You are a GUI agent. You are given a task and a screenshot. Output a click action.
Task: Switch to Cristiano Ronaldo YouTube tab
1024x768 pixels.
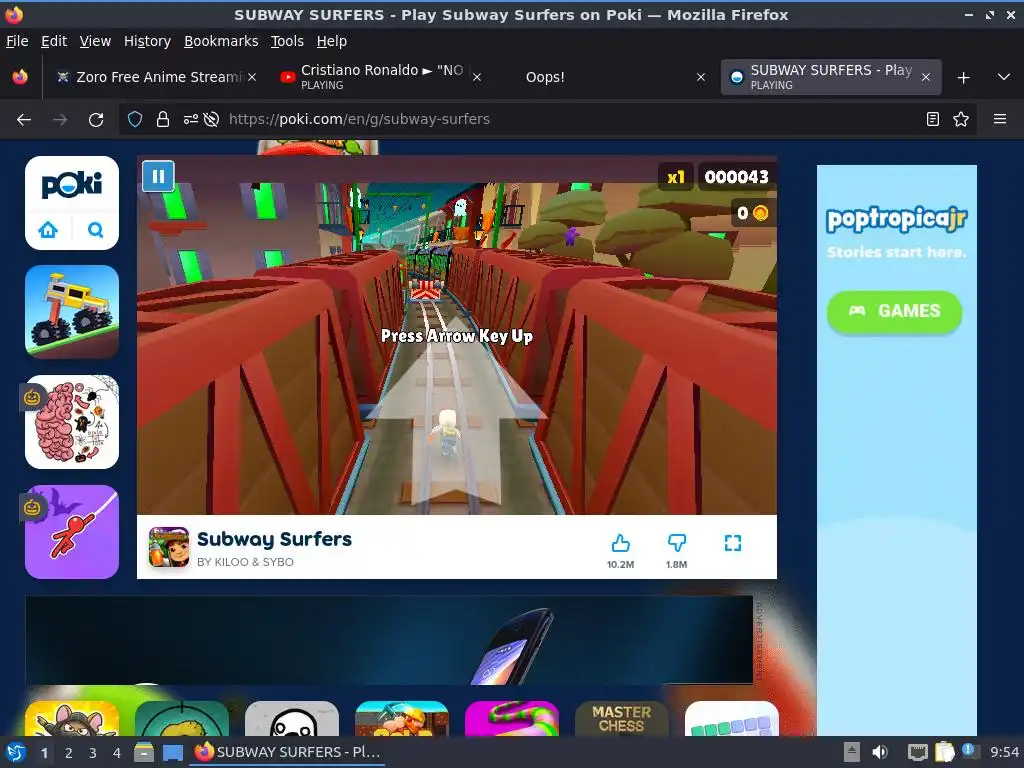381,77
